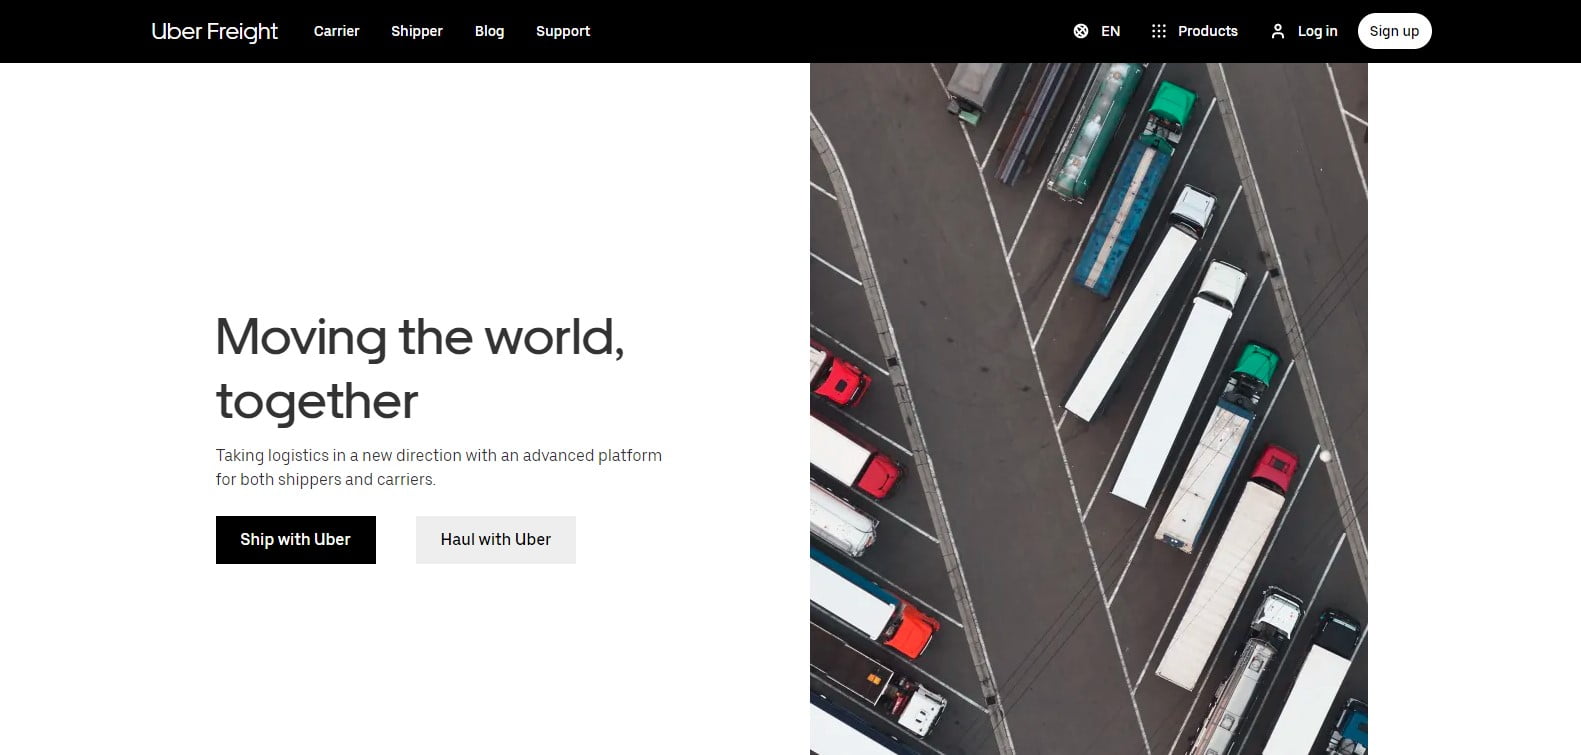The image size is (1581, 755).
Task: Open the Carrier menu item
Action: [336, 31]
